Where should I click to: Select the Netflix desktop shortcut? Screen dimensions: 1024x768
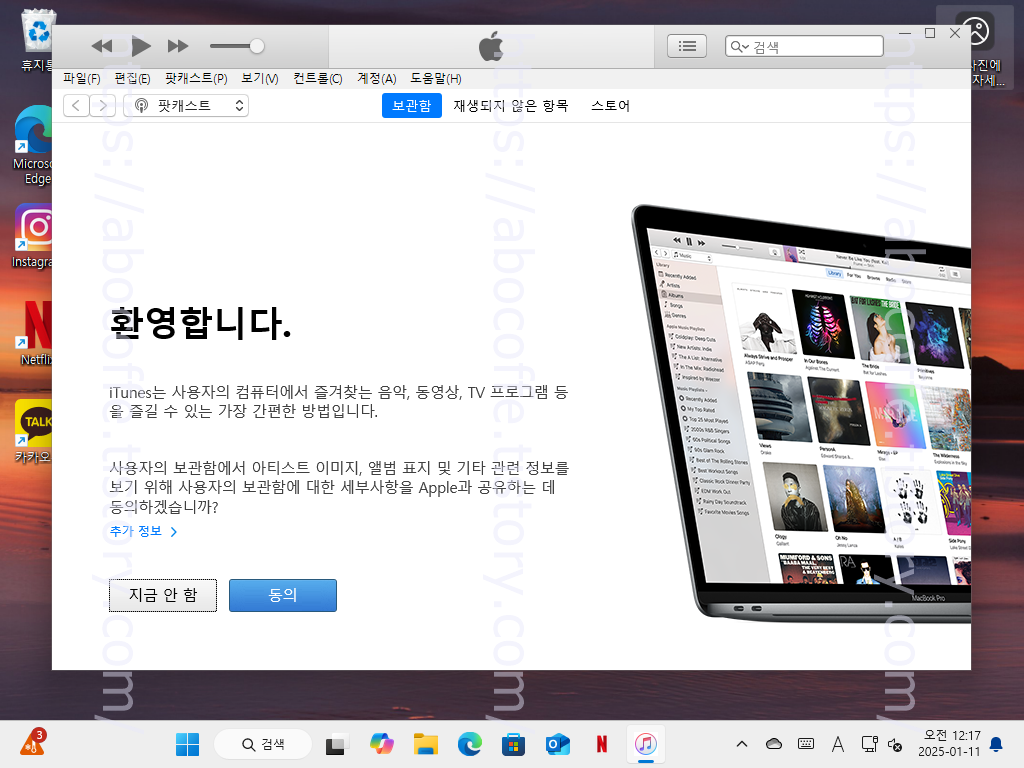[36, 333]
